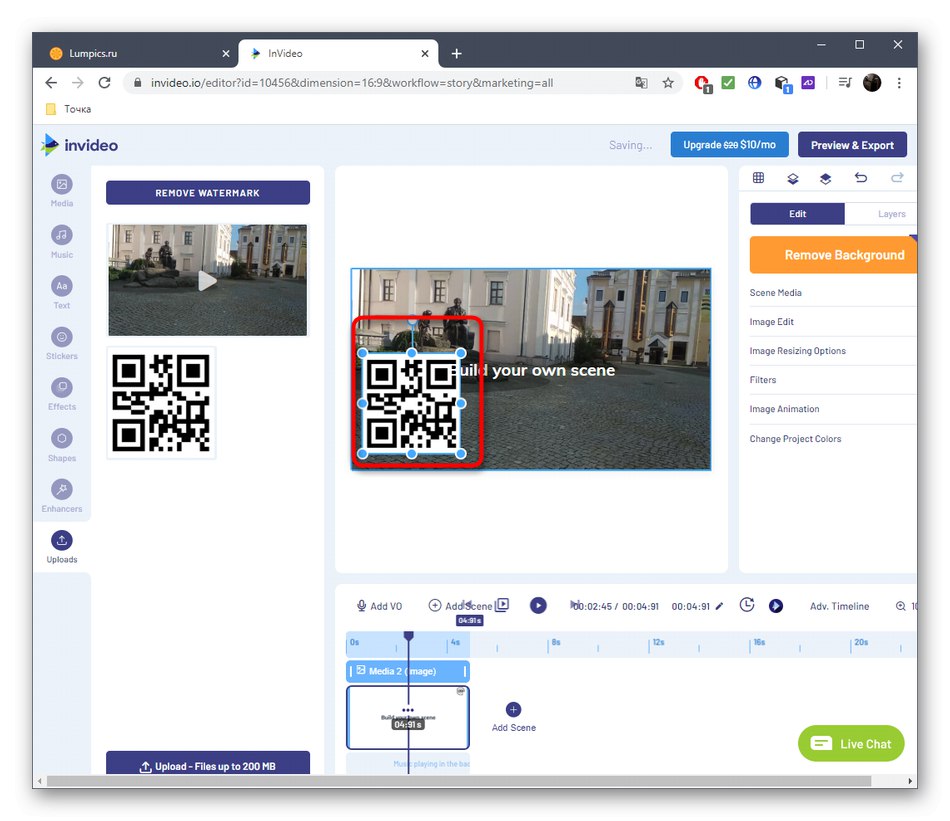Image resolution: width=950 pixels, height=821 pixels.
Task: Click the undo arrow icon
Action: 861,178
